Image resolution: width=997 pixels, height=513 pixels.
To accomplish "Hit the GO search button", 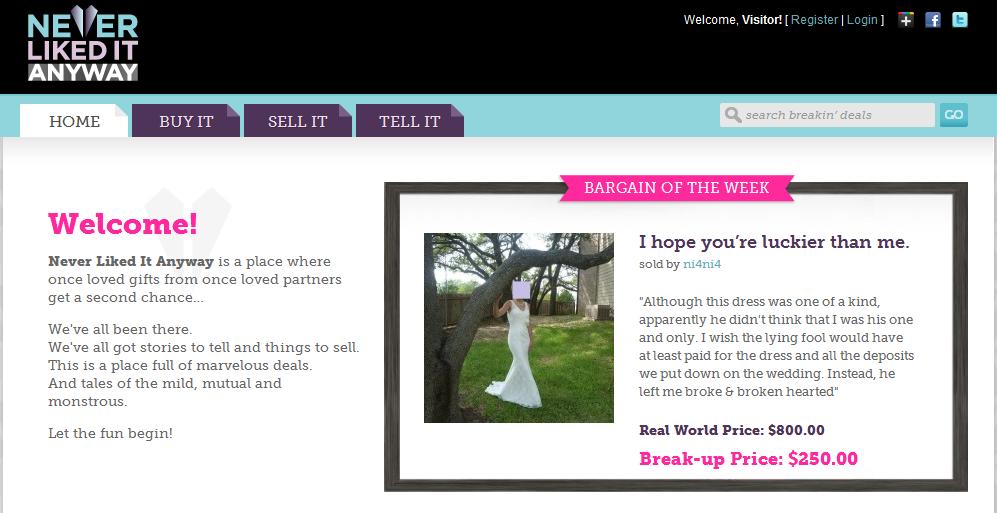I will pos(954,115).
